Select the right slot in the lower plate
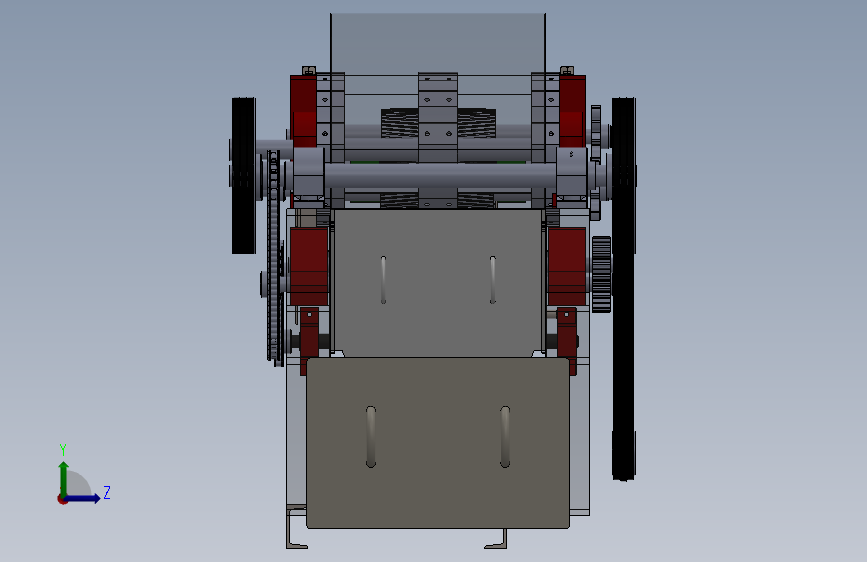The width and height of the screenshot is (867, 562). (x=505, y=437)
